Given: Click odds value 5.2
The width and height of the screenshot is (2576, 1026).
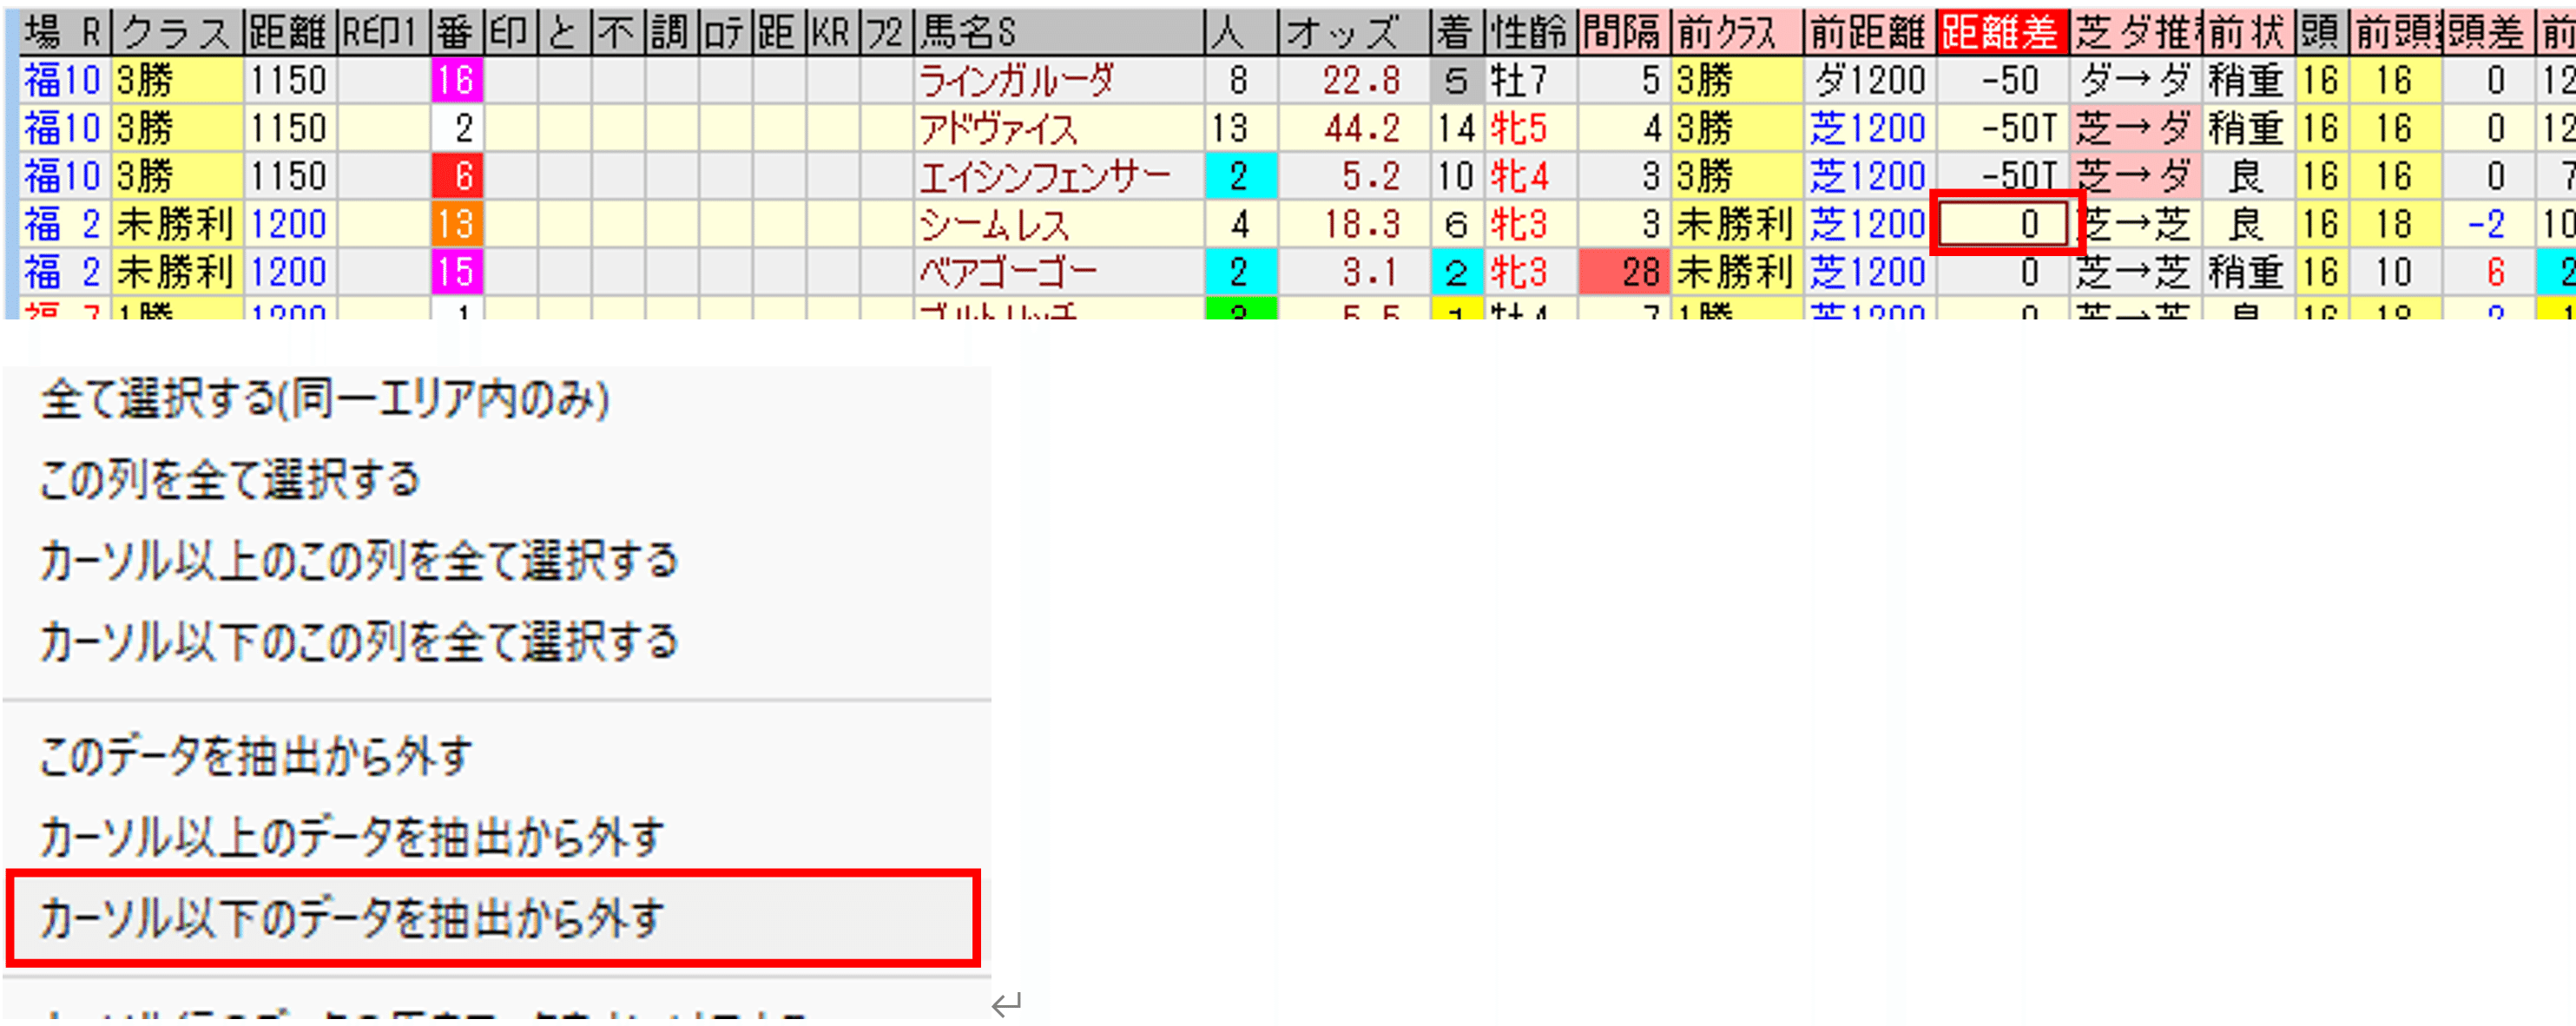Looking at the screenshot, I should click(x=1371, y=176).
